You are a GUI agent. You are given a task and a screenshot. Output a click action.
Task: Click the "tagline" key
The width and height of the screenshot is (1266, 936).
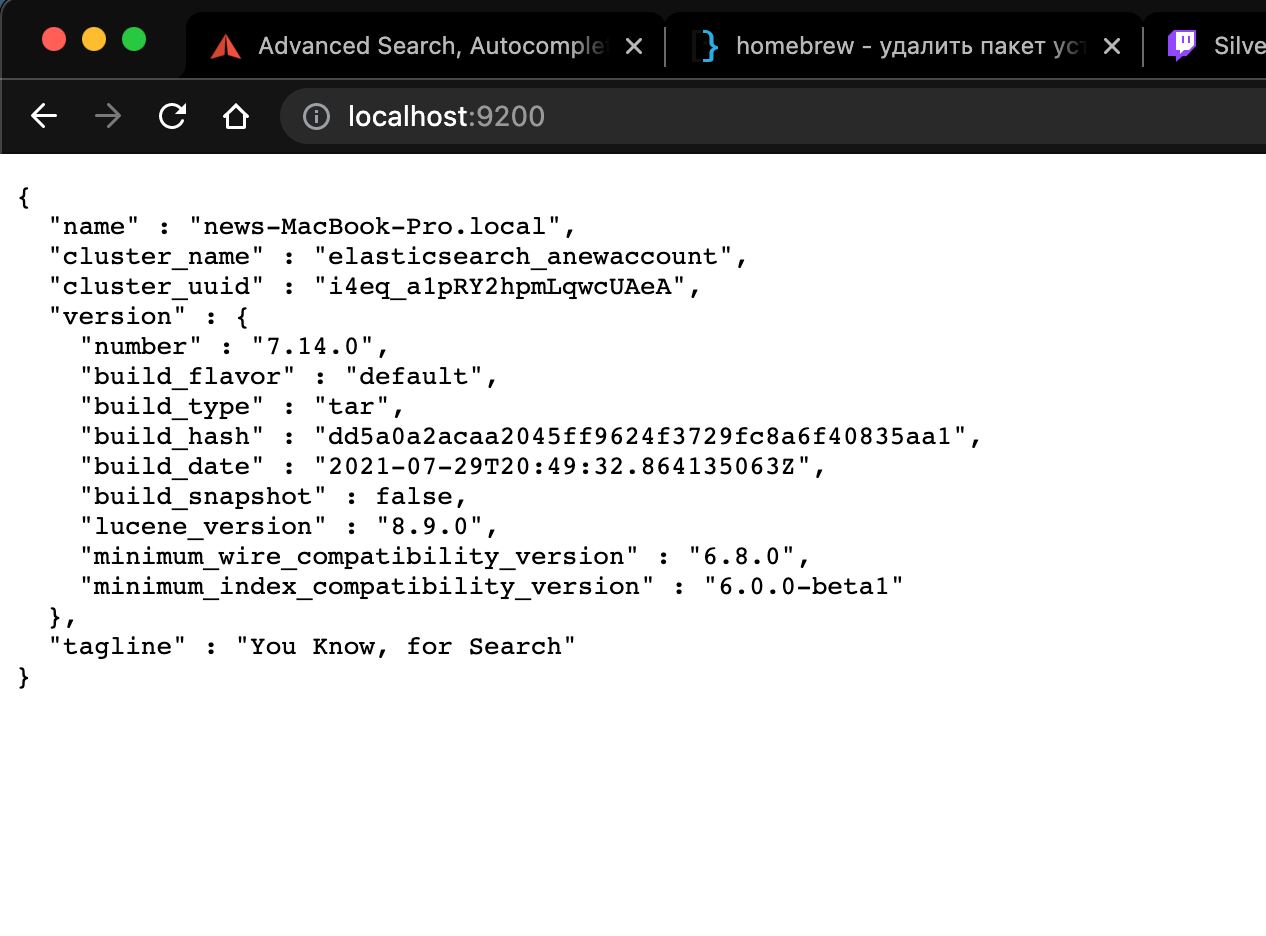[x=118, y=646]
